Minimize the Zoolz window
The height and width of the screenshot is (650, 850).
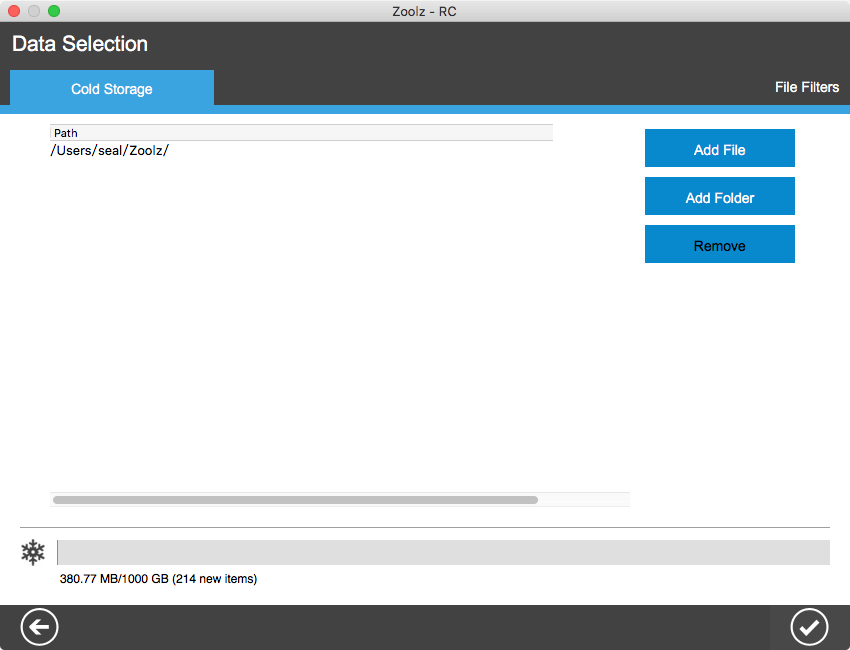34,11
